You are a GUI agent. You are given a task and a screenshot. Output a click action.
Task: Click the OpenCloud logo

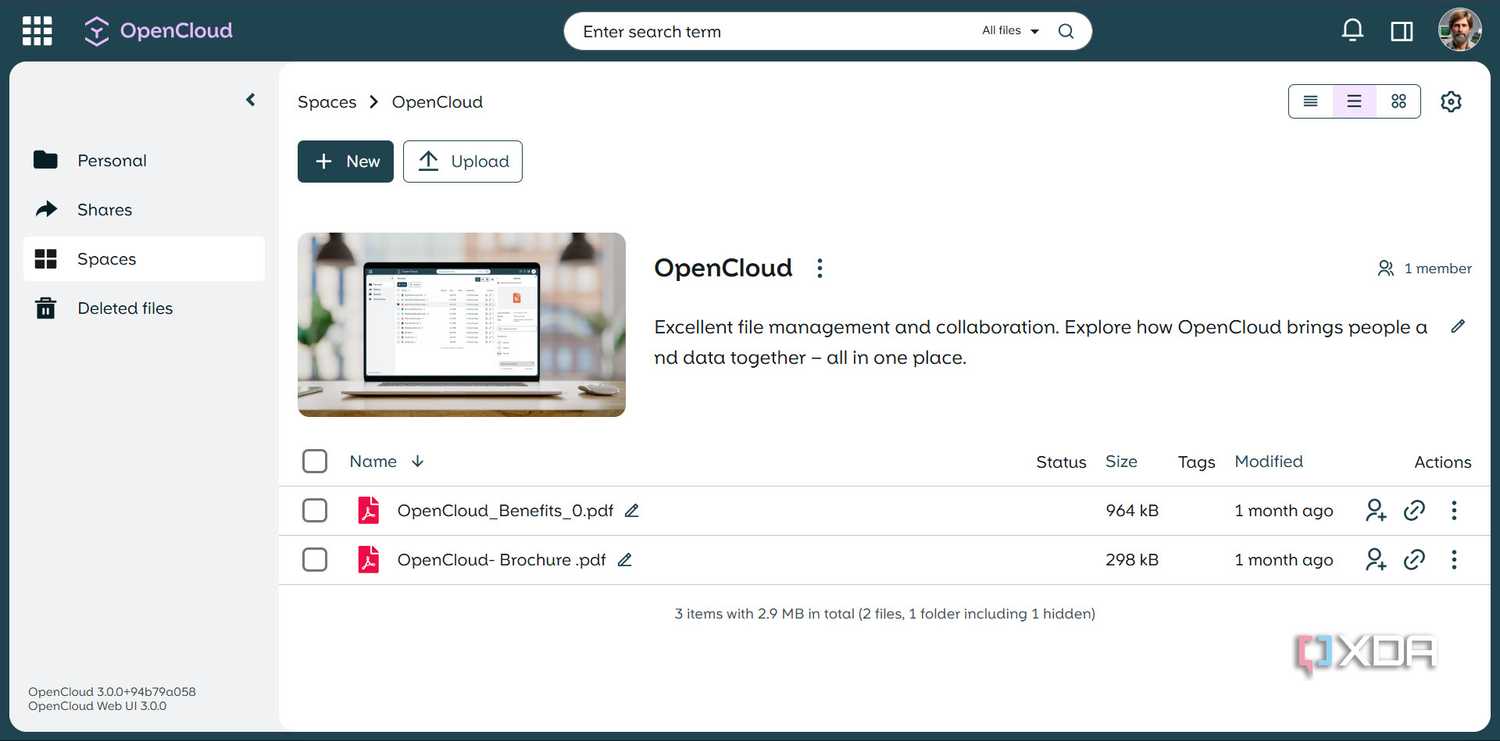pyautogui.click(x=158, y=31)
